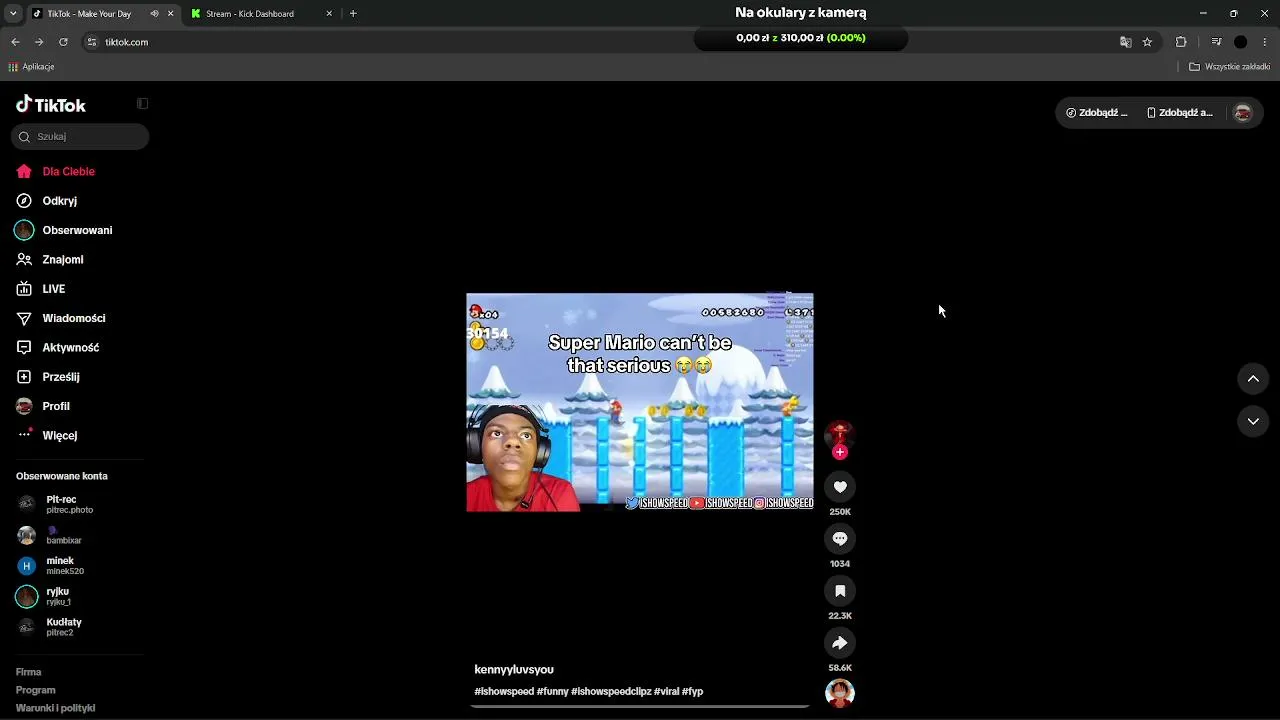Image resolution: width=1280 pixels, height=720 pixels.
Task: Open bambixar followed account
Action: pyautogui.click(x=80, y=535)
